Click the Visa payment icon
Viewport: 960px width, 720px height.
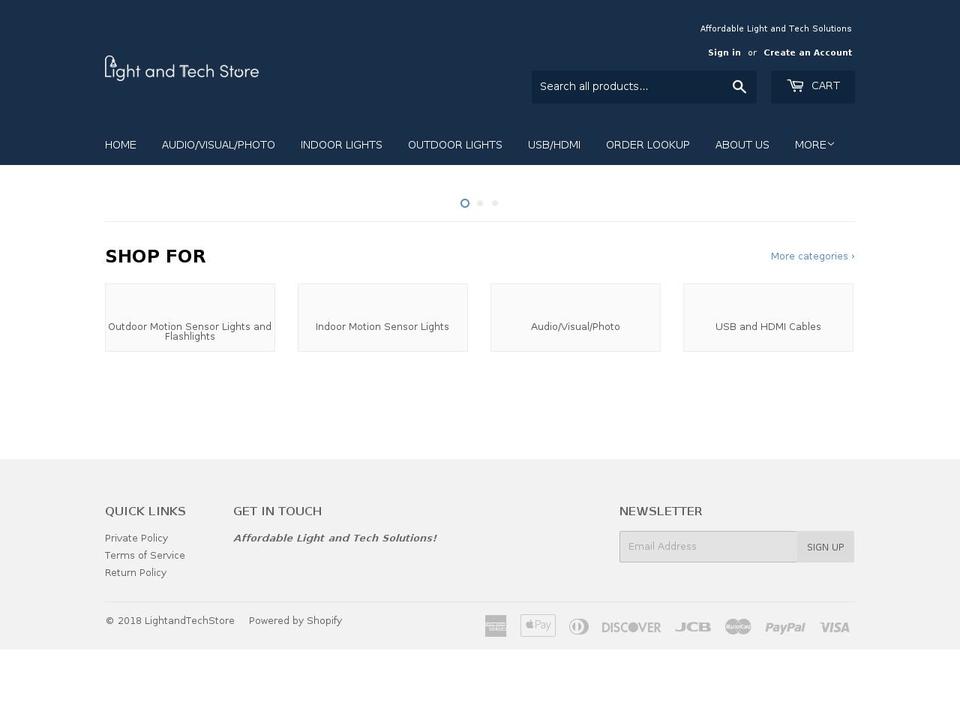[x=834, y=627]
